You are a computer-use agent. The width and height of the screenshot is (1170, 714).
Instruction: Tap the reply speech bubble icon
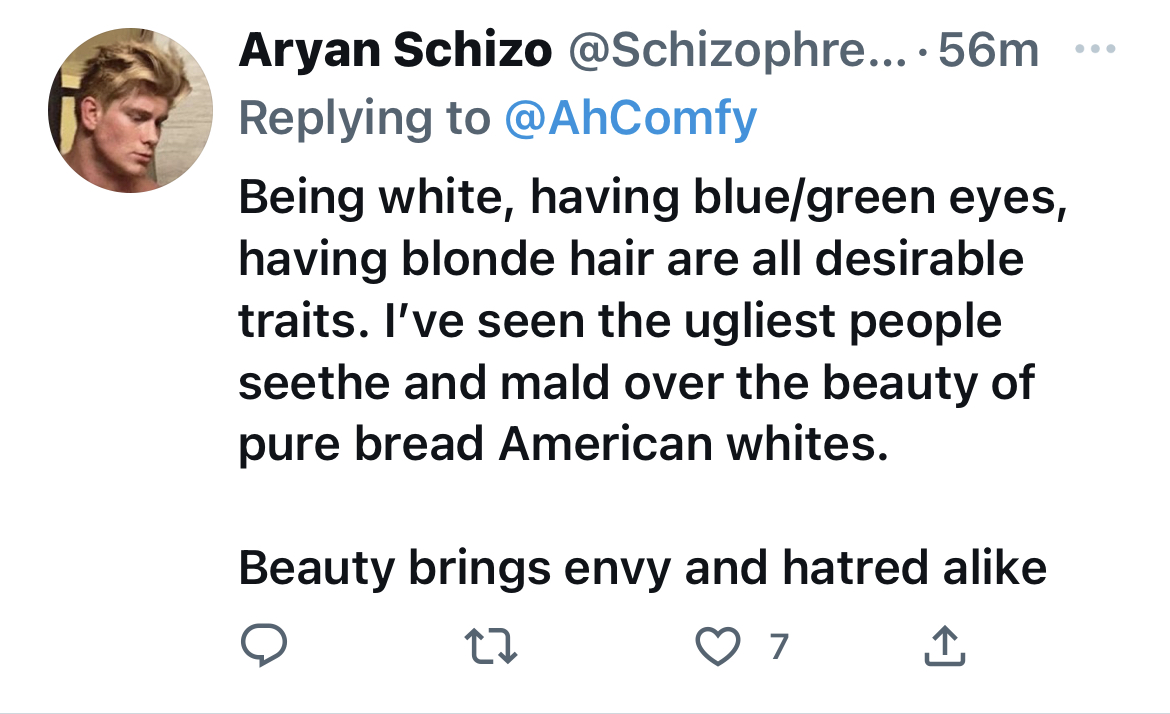[x=264, y=645]
